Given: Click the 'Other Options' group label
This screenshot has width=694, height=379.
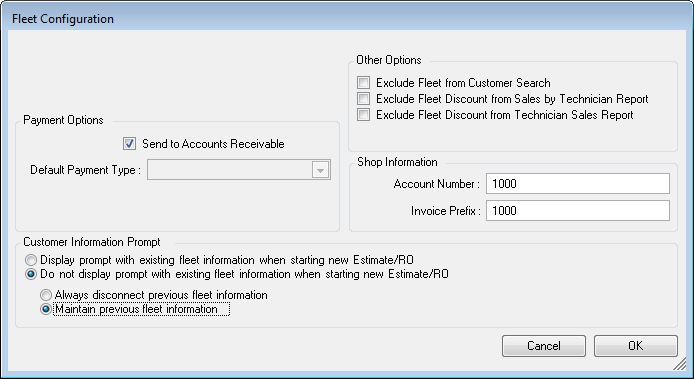Looking at the screenshot, I should (x=389, y=60).
